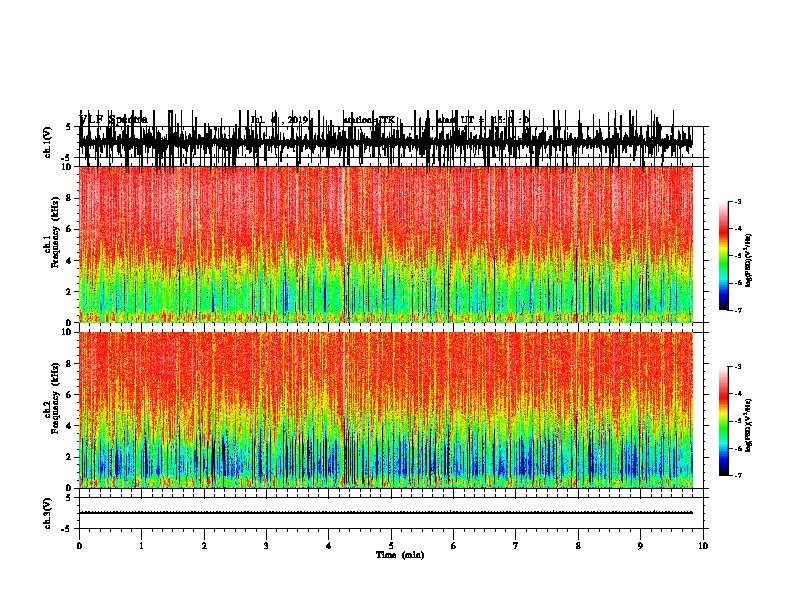Click the "-5" tick on ch.3(V) axis
792x612 pixels.
tap(67, 529)
